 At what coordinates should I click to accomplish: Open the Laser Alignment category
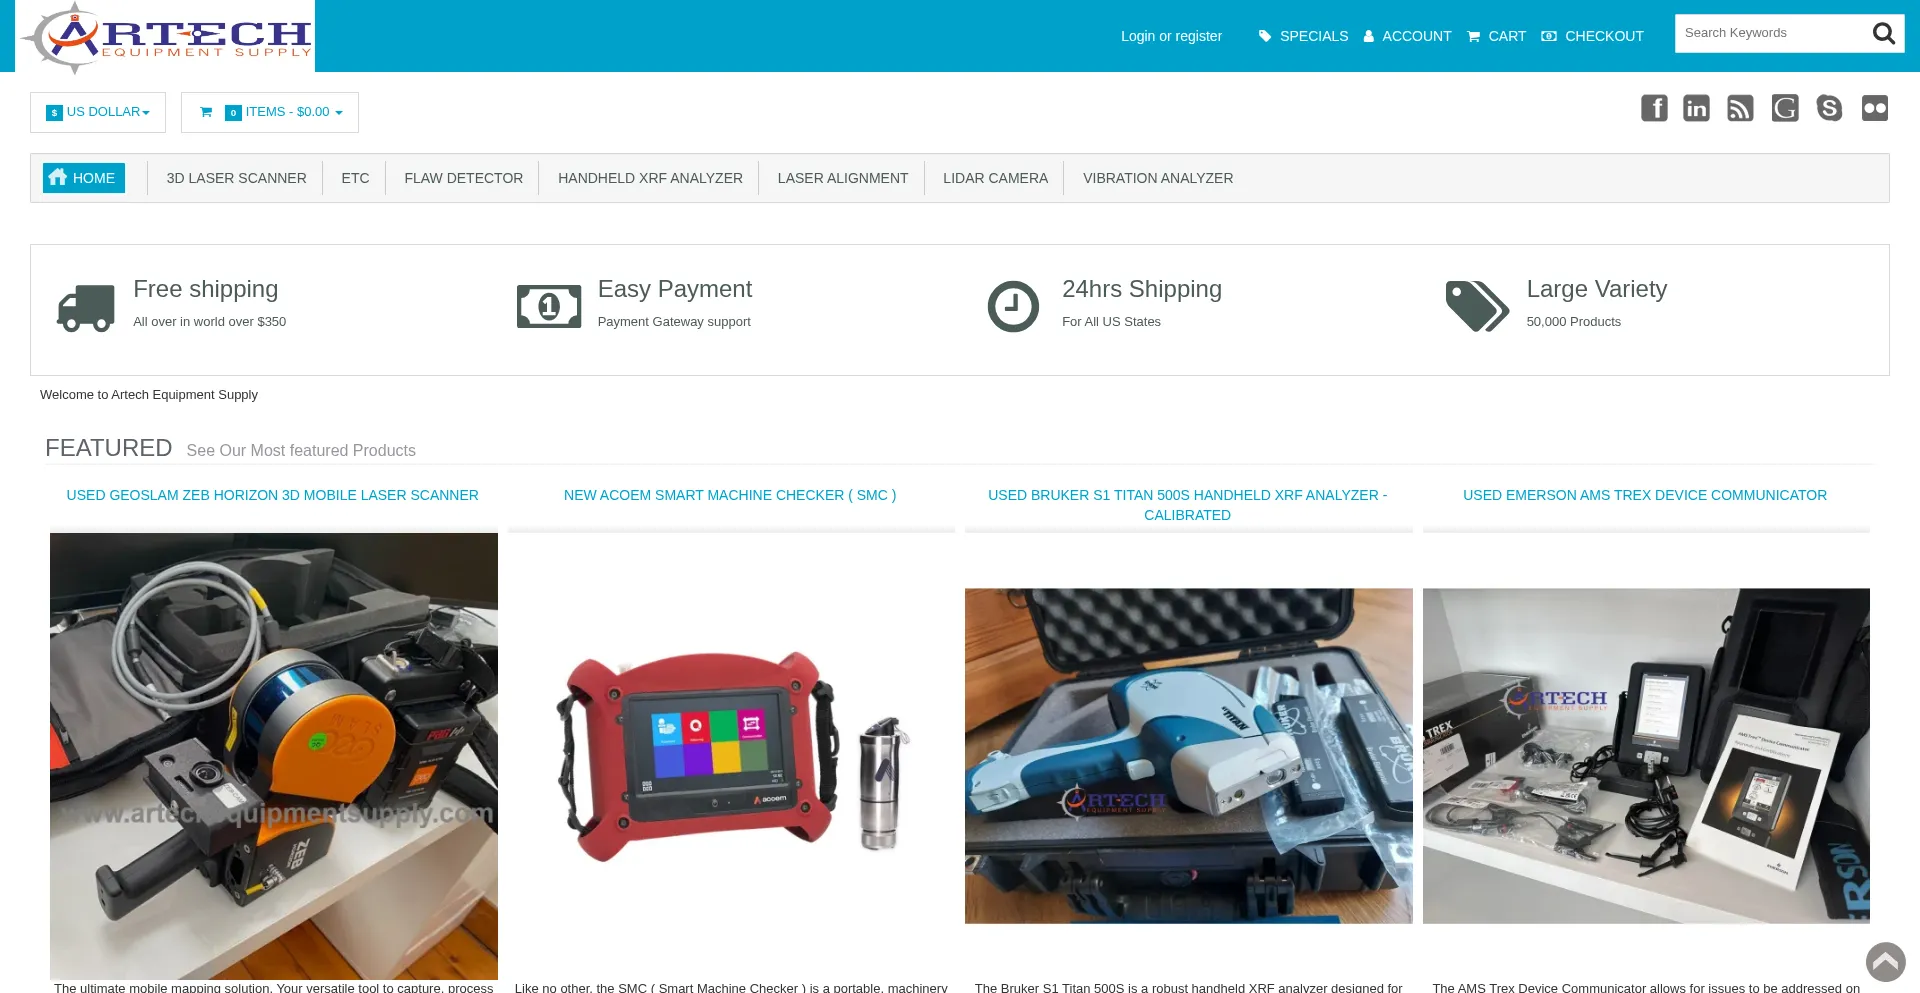(x=843, y=178)
